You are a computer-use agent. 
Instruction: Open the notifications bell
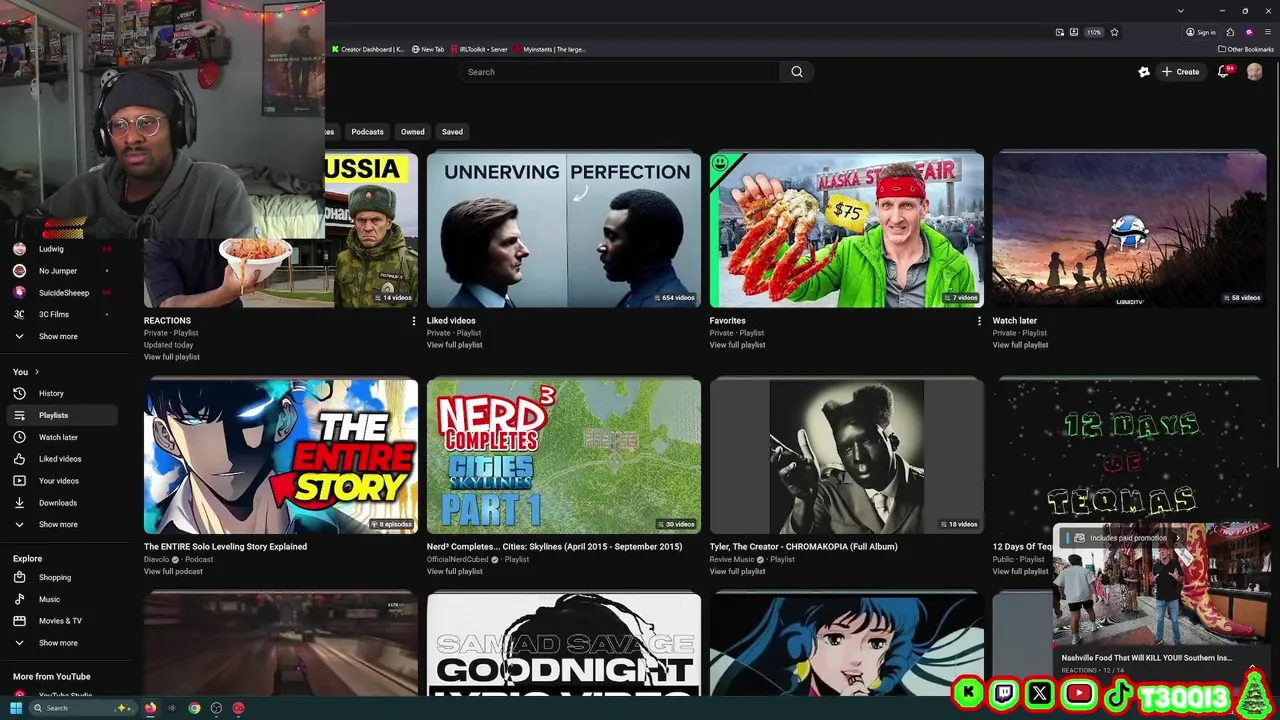coord(1223,72)
